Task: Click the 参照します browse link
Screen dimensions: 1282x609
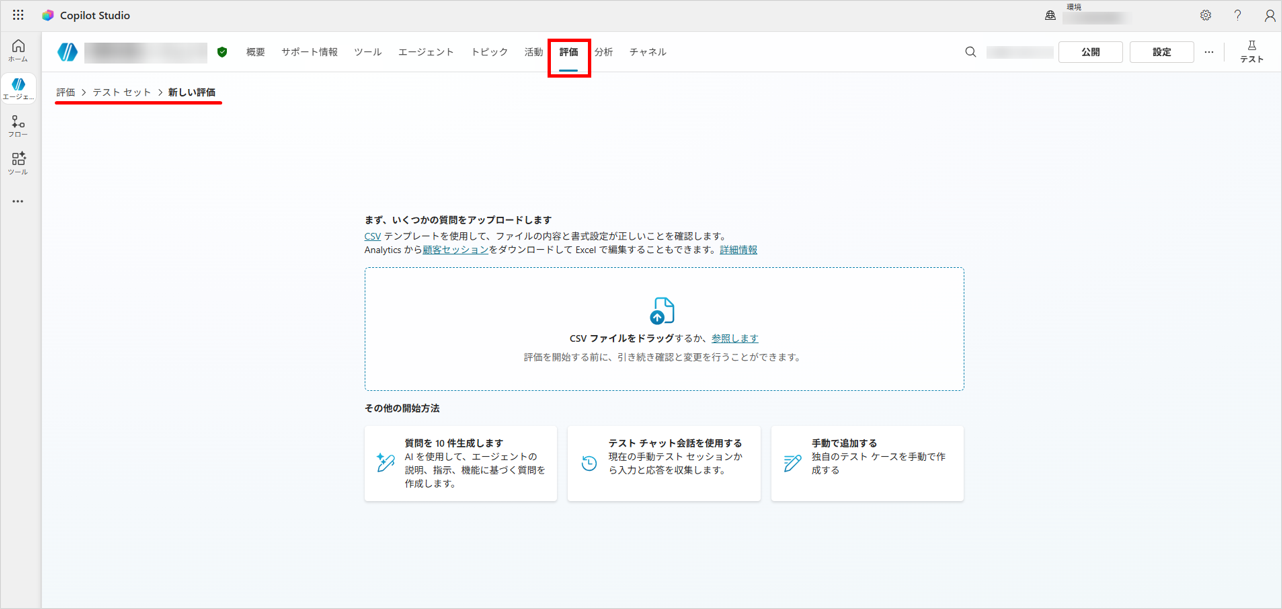Action: (734, 338)
